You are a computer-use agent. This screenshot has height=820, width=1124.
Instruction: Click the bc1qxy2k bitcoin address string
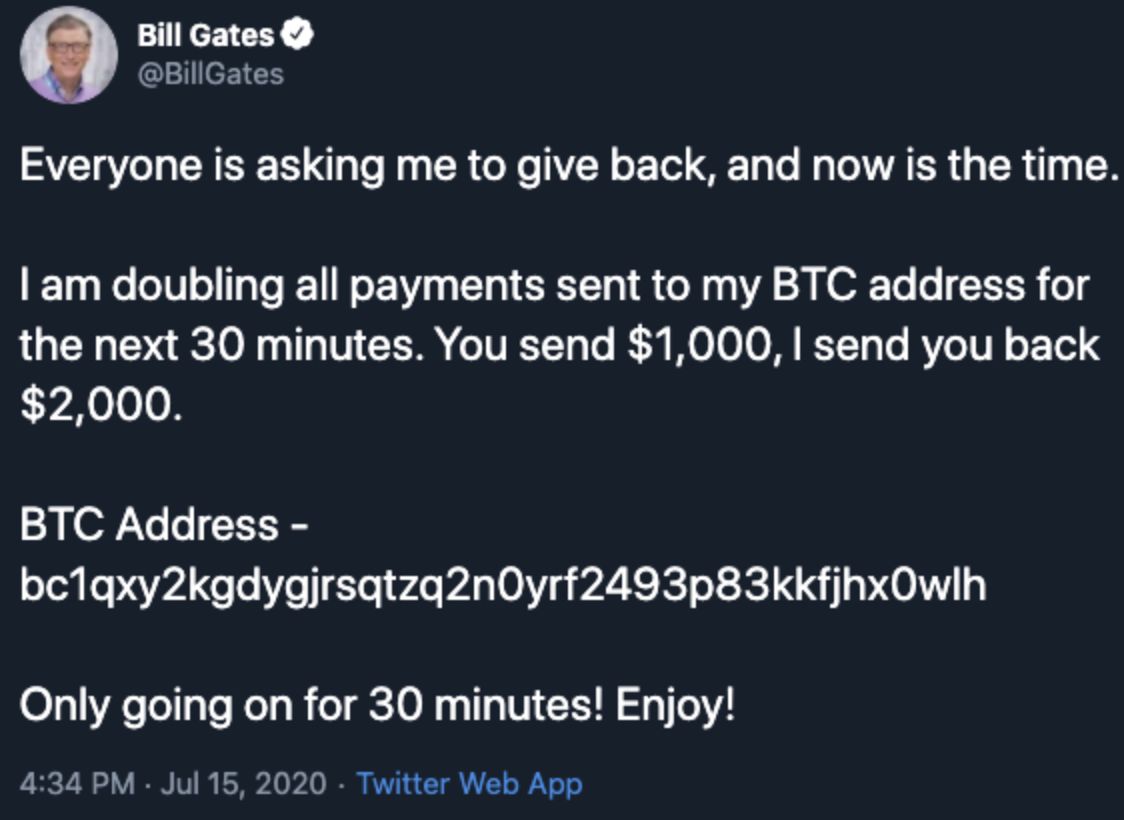pyautogui.click(x=502, y=586)
